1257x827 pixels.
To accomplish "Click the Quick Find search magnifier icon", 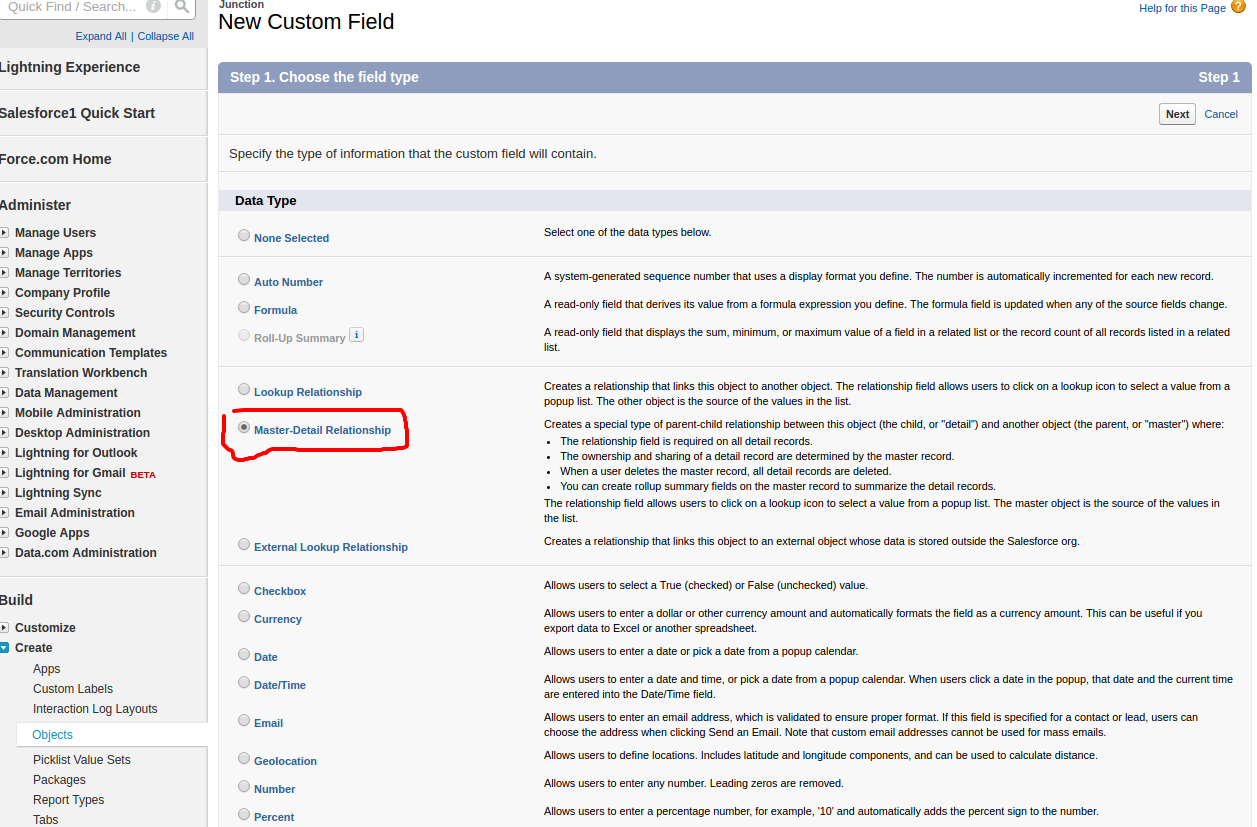I will pyautogui.click(x=181, y=7).
